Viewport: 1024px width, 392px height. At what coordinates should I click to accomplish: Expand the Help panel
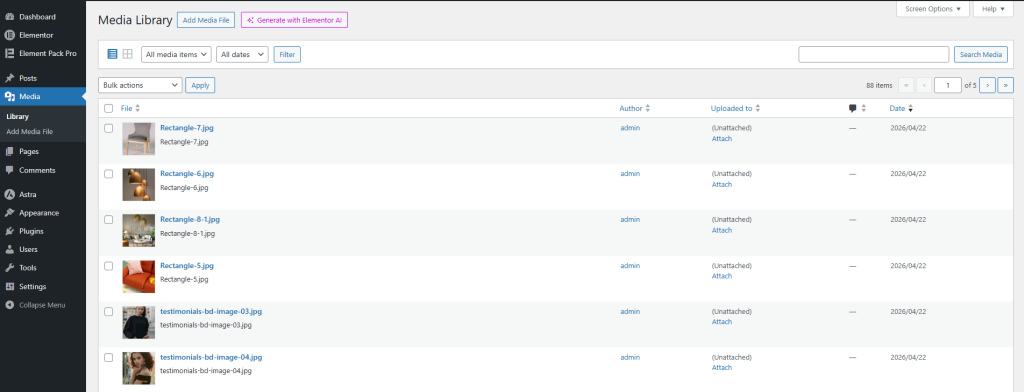[993, 9]
